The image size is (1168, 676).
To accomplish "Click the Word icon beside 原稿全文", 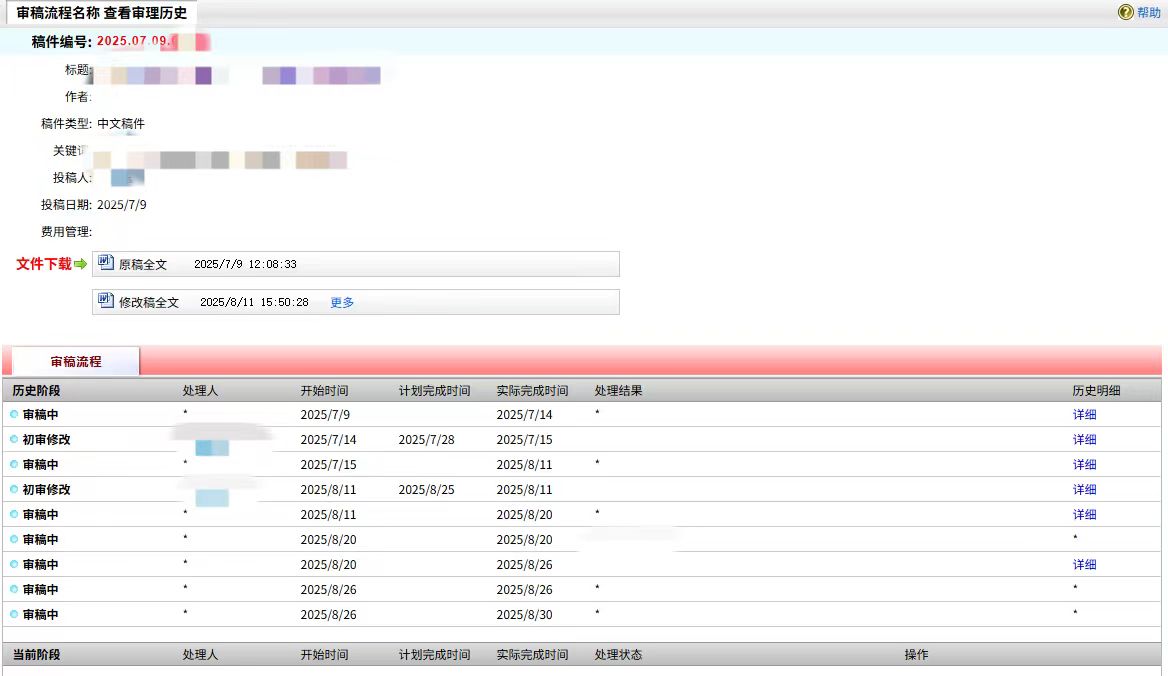I will coord(106,263).
